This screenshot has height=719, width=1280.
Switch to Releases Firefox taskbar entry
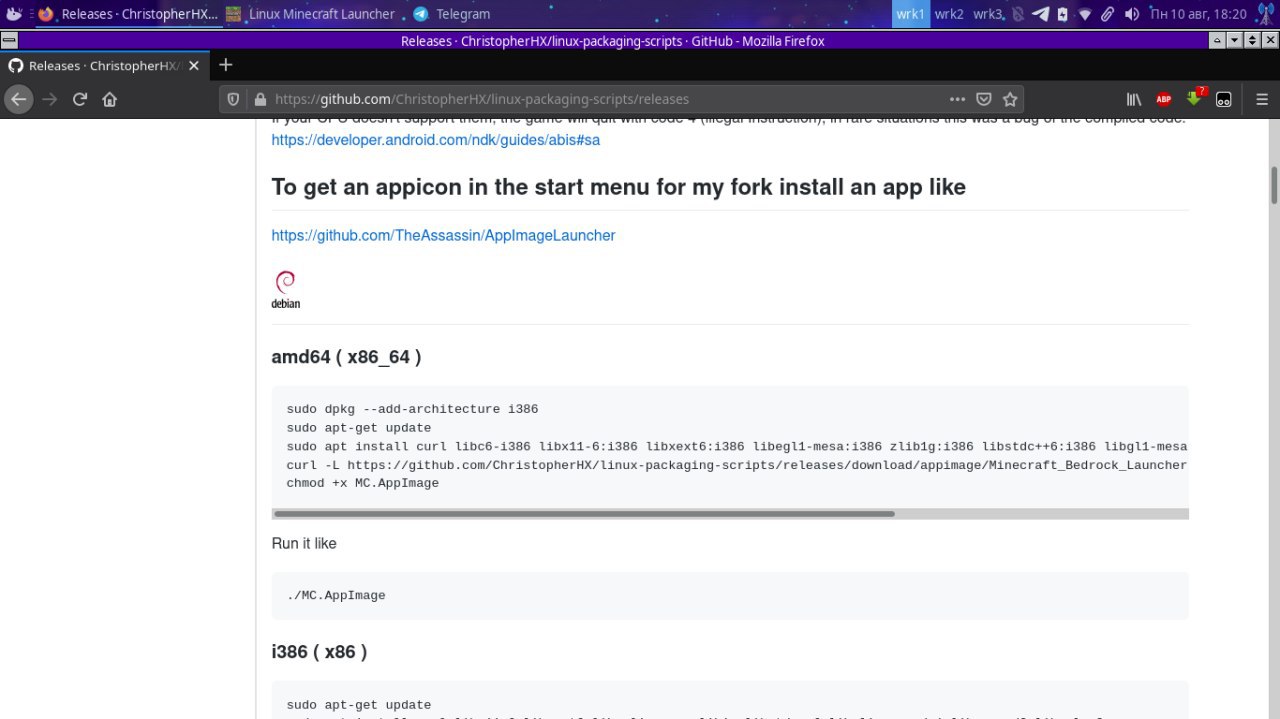(127, 14)
